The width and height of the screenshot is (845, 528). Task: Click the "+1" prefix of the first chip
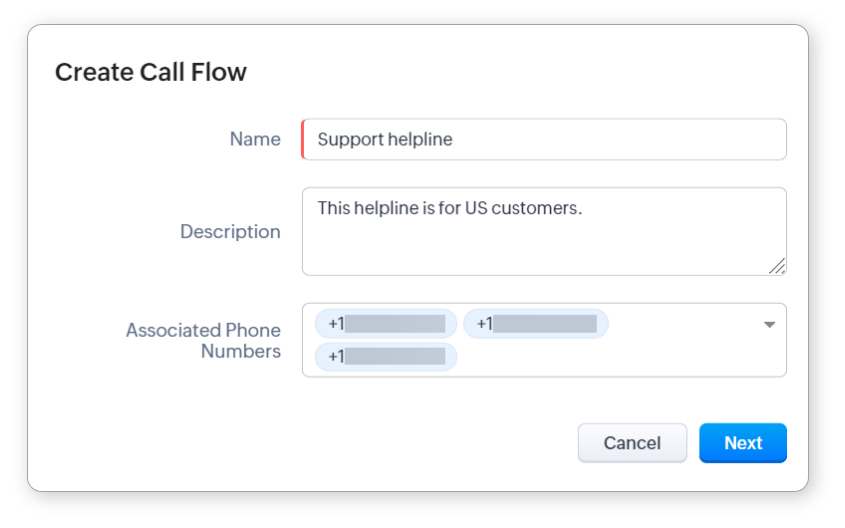click(x=336, y=324)
